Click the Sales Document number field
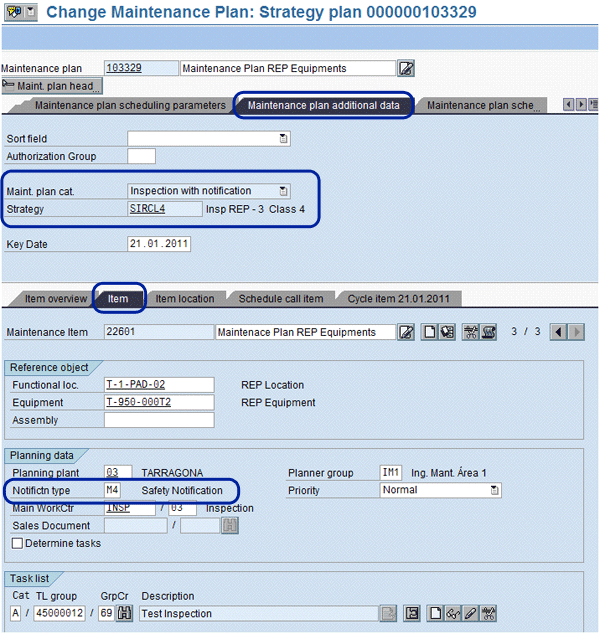The image size is (600, 634). [136, 526]
